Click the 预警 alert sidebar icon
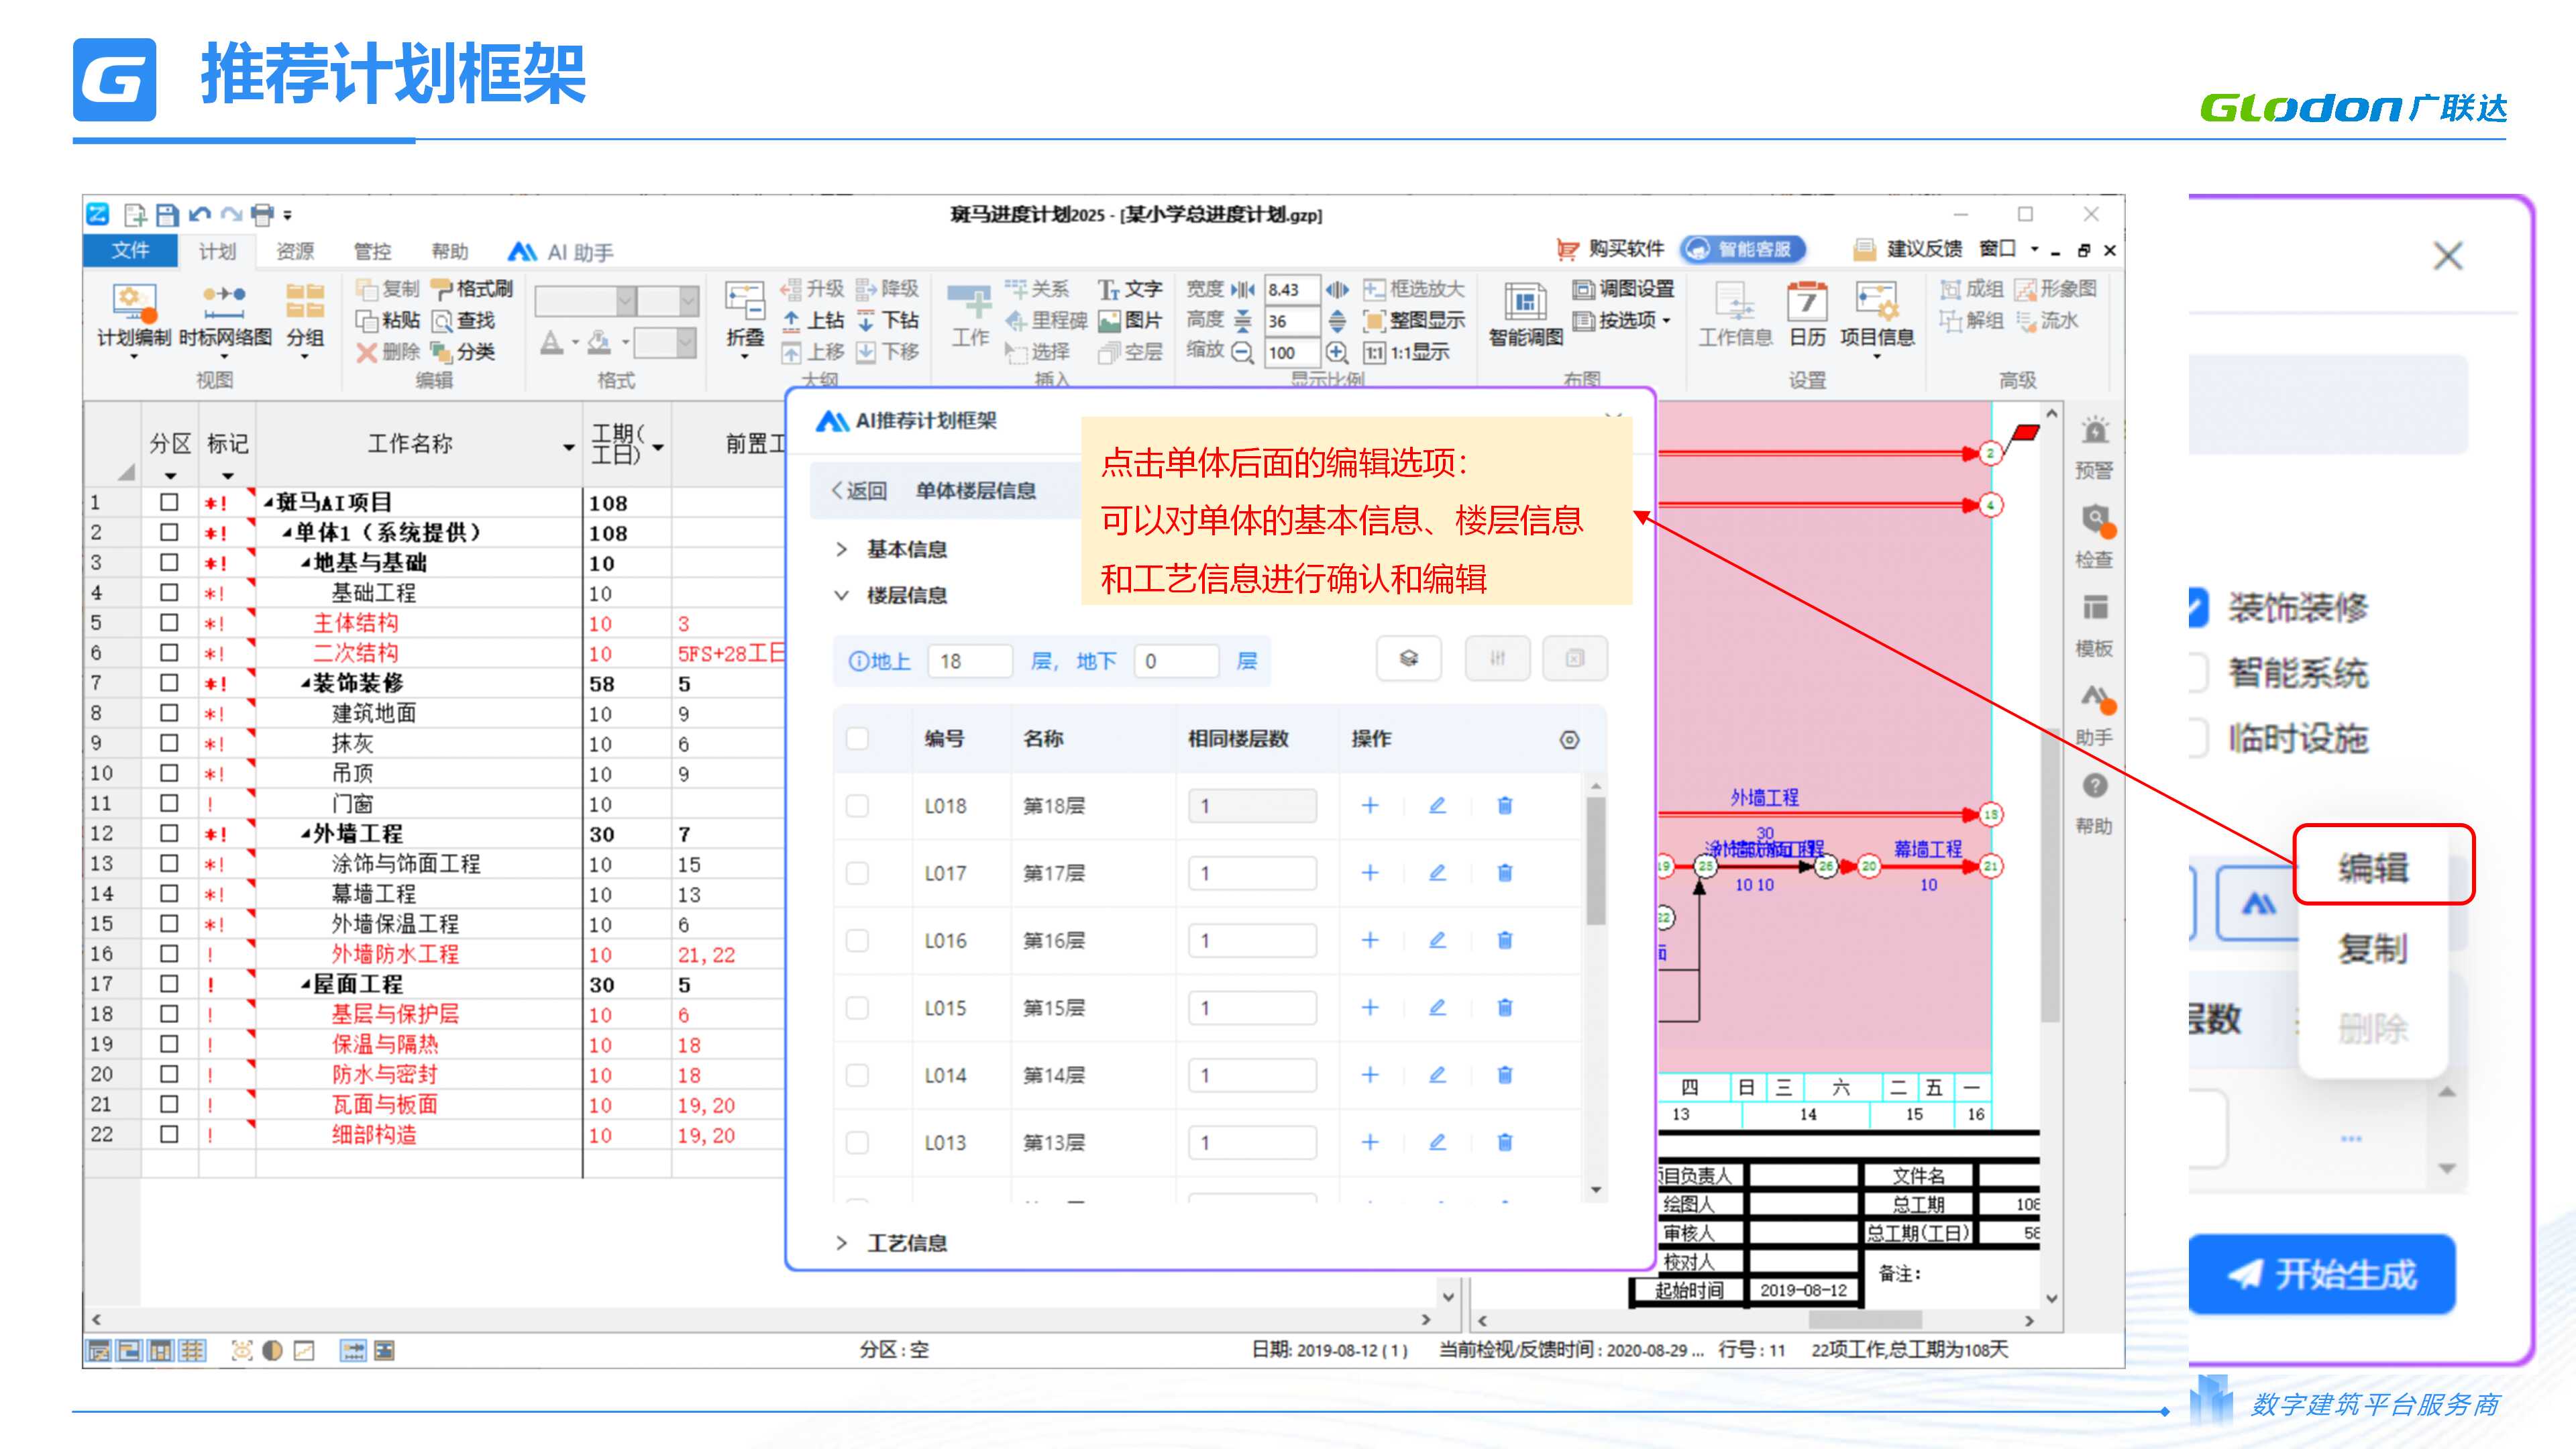Screen dimensions: 2576x1449 click(x=2094, y=447)
